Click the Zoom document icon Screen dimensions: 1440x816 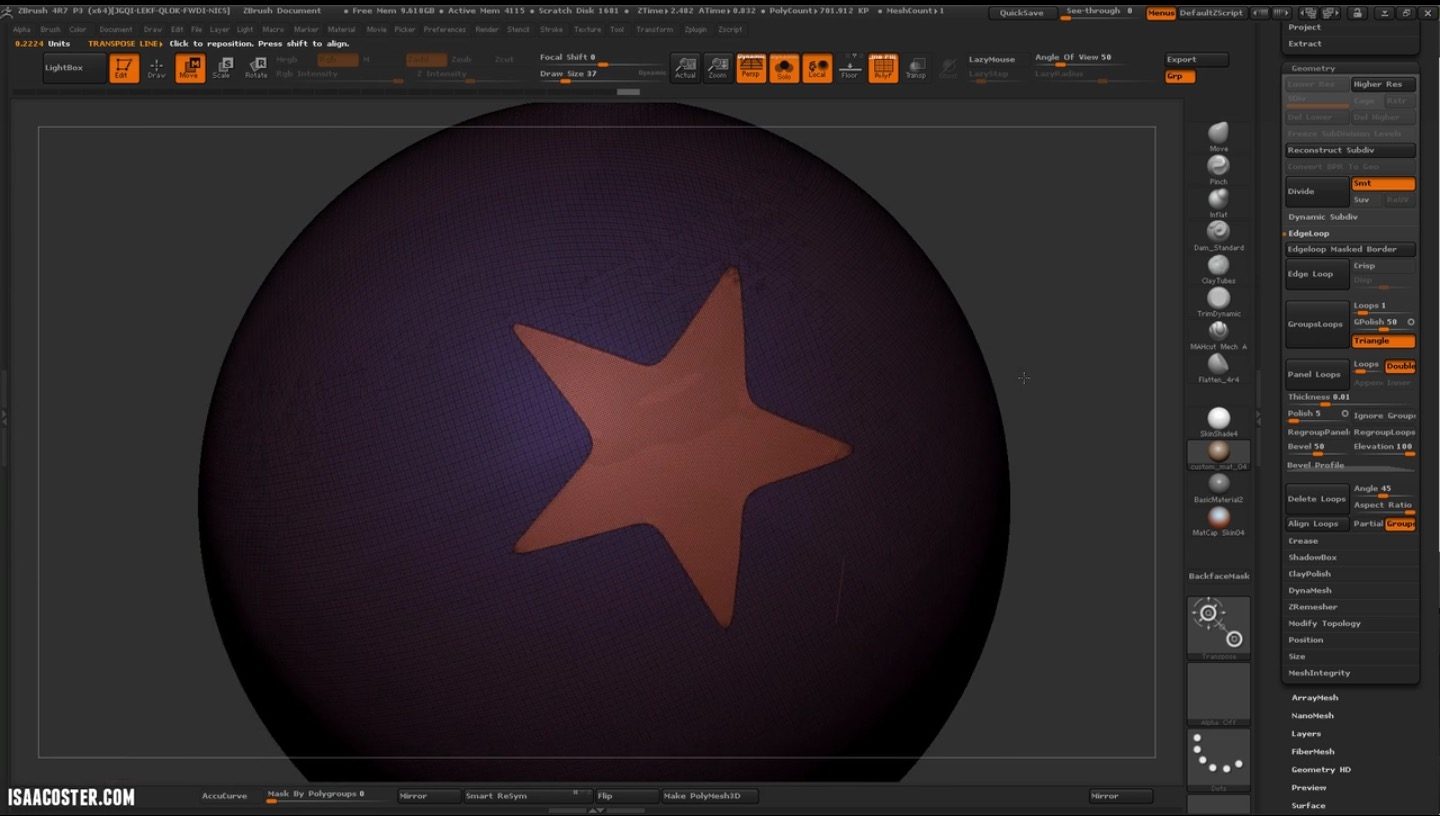(x=718, y=68)
